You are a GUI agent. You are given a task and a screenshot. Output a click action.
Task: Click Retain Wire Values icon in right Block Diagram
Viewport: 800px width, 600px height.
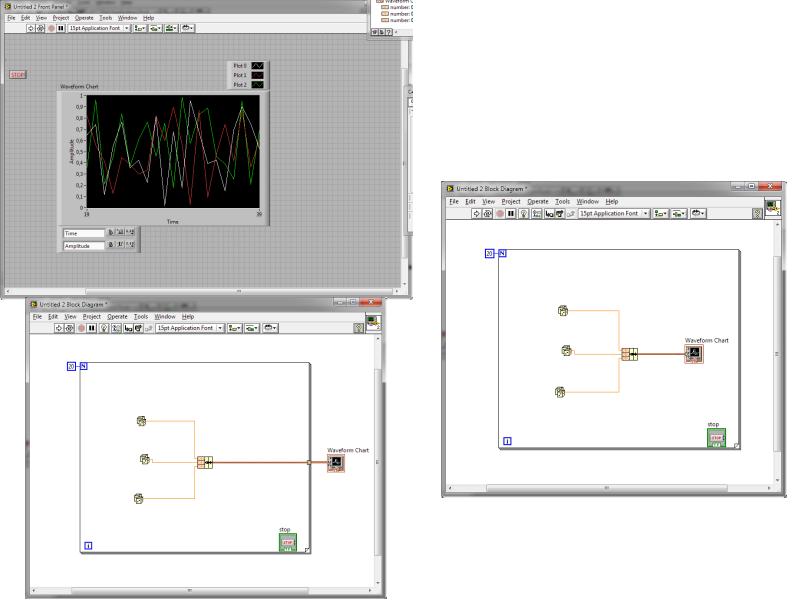click(537, 214)
